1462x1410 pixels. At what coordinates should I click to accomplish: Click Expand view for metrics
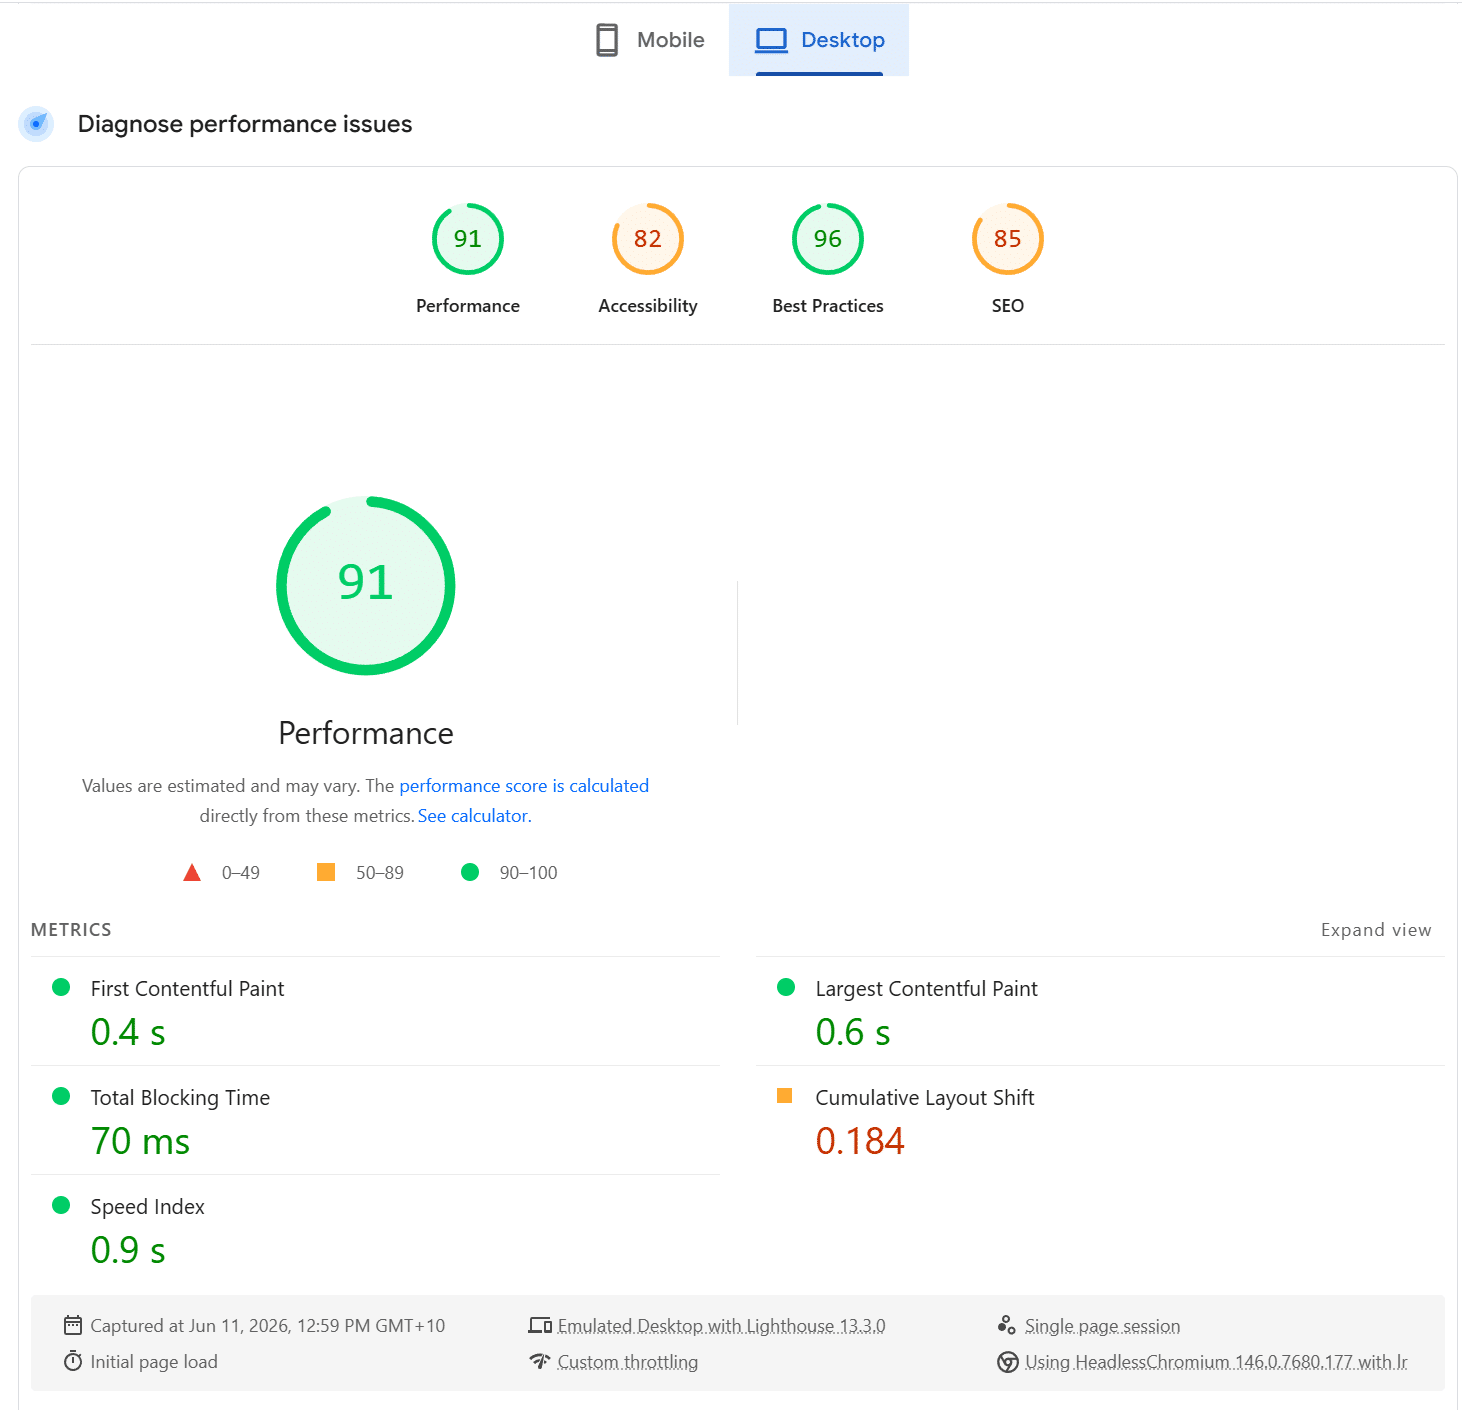[x=1376, y=930]
